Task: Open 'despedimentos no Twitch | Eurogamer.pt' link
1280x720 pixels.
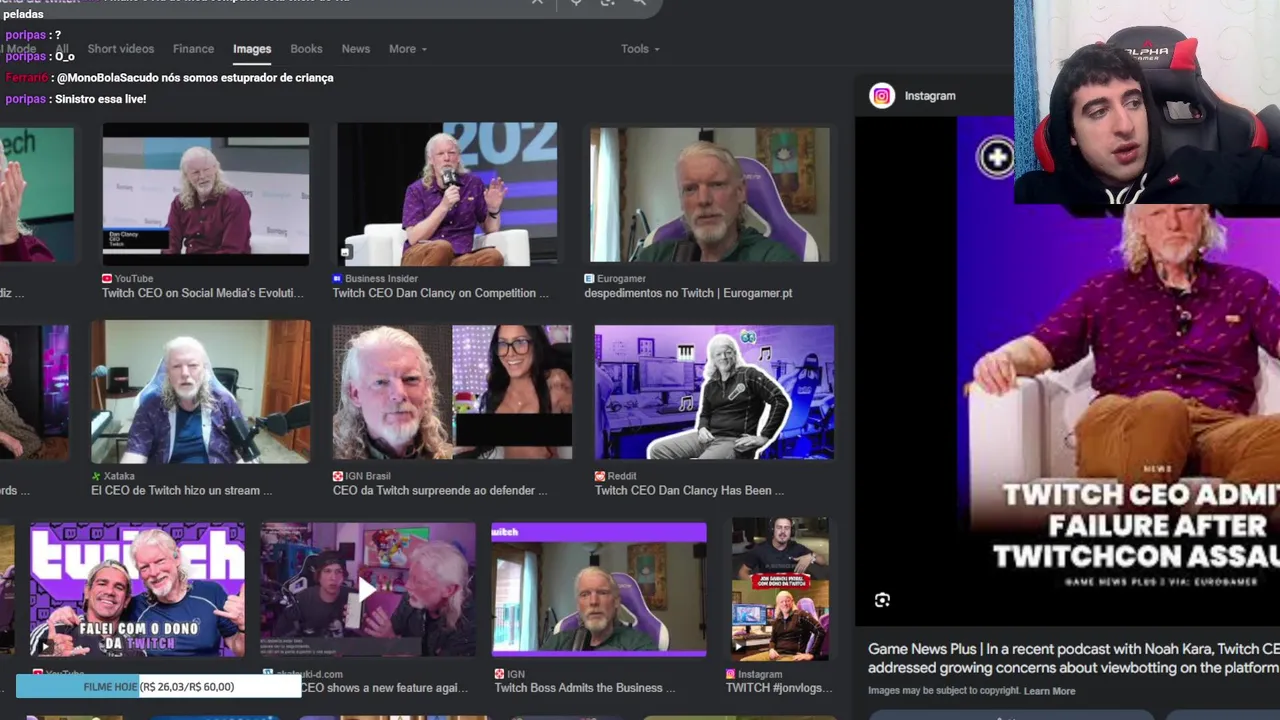Action: (688, 293)
